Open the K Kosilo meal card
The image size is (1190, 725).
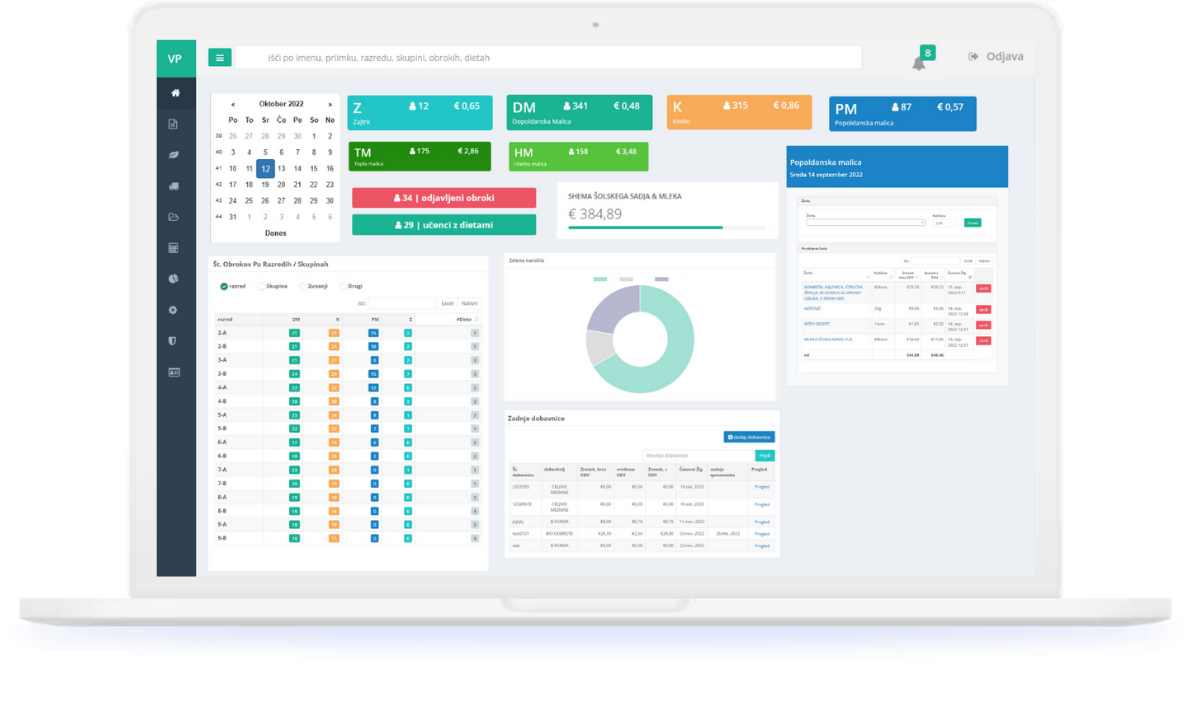tap(739, 112)
